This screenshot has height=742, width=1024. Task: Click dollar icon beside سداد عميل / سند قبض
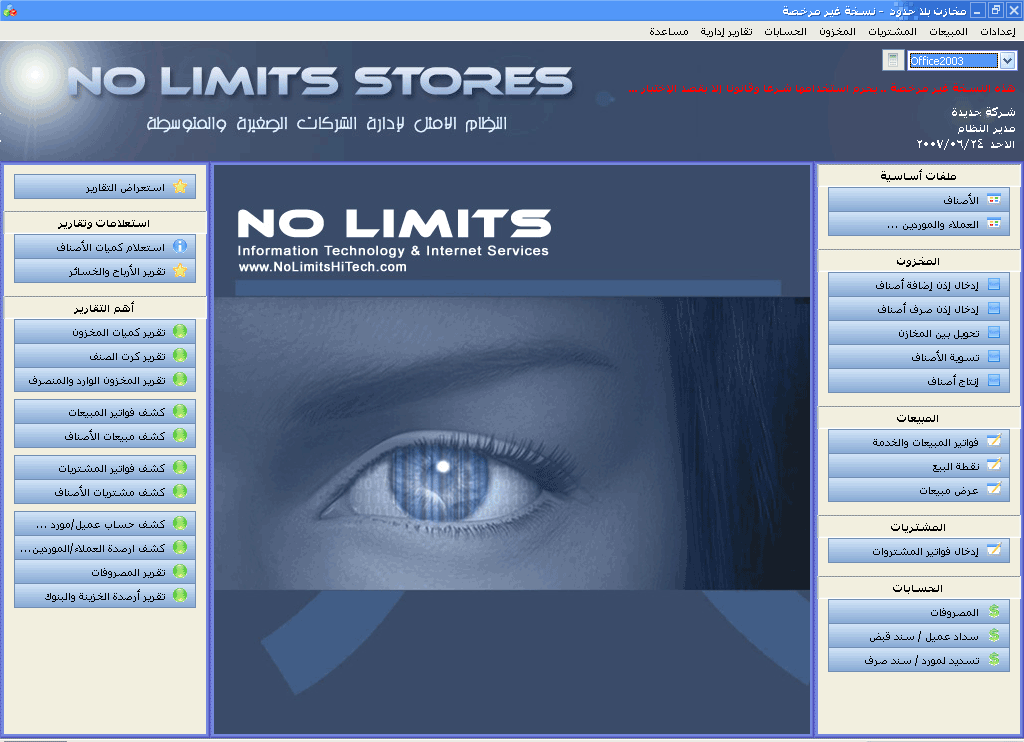994,635
